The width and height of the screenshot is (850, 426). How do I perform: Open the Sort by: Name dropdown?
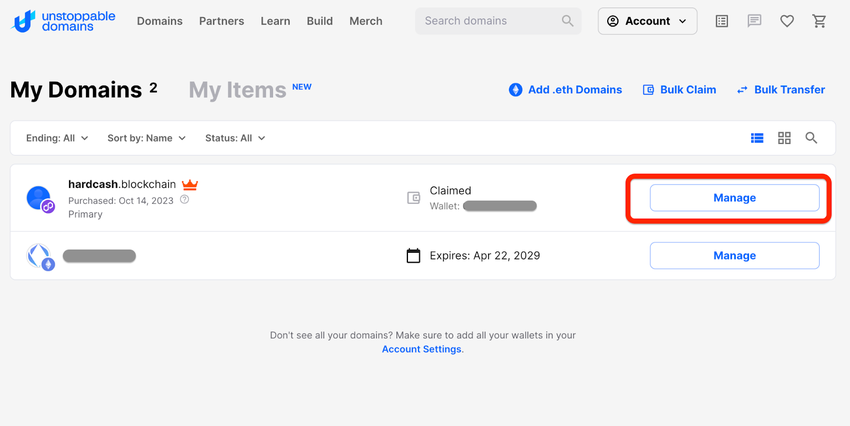(x=146, y=138)
